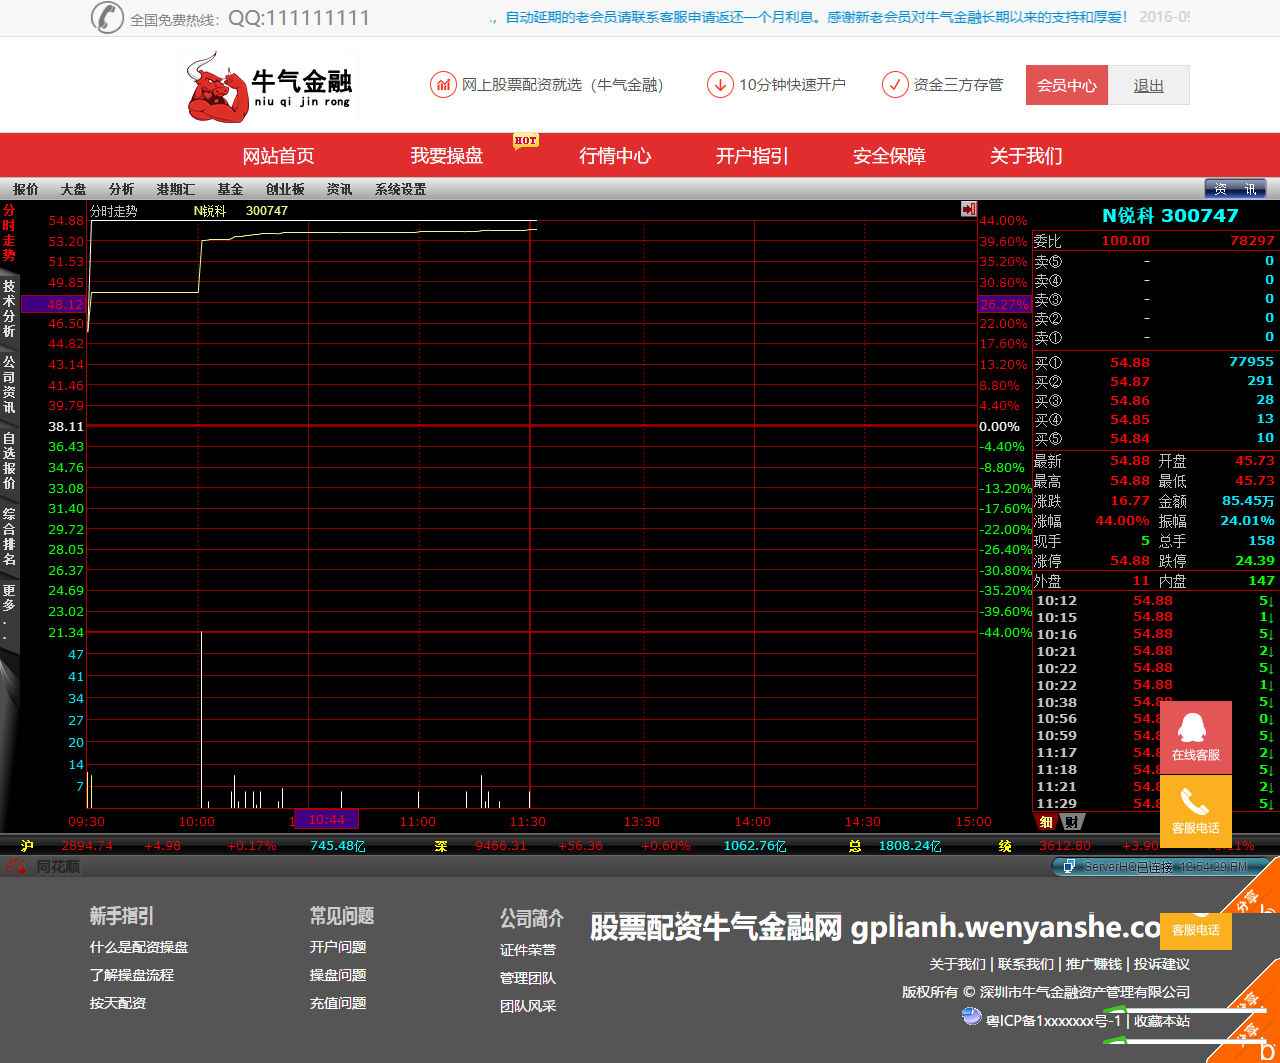Click the 退出 logout button
The height and width of the screenshot is (1063, 1280).
coord(1148,86)
